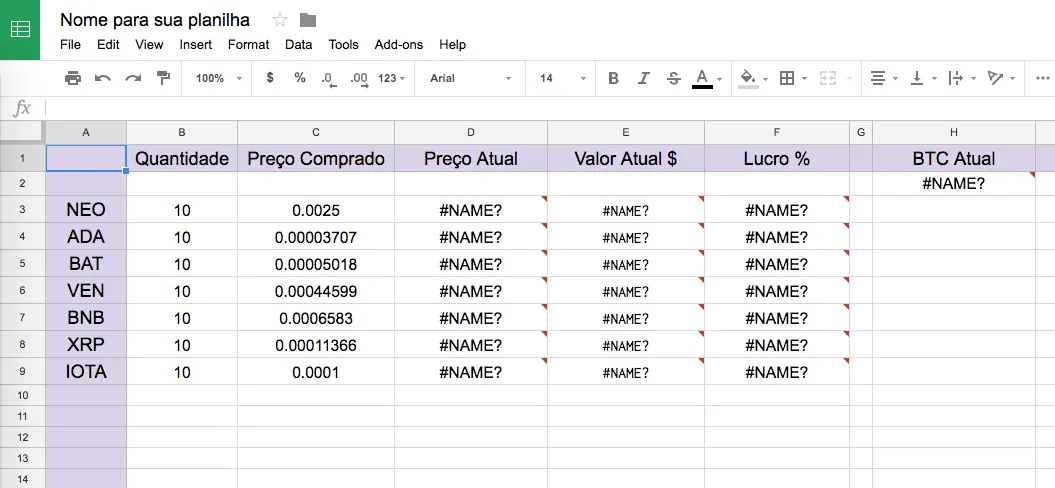Star the spreadsheet document
The image size is (1055, 488).
[x=280, y=20]
